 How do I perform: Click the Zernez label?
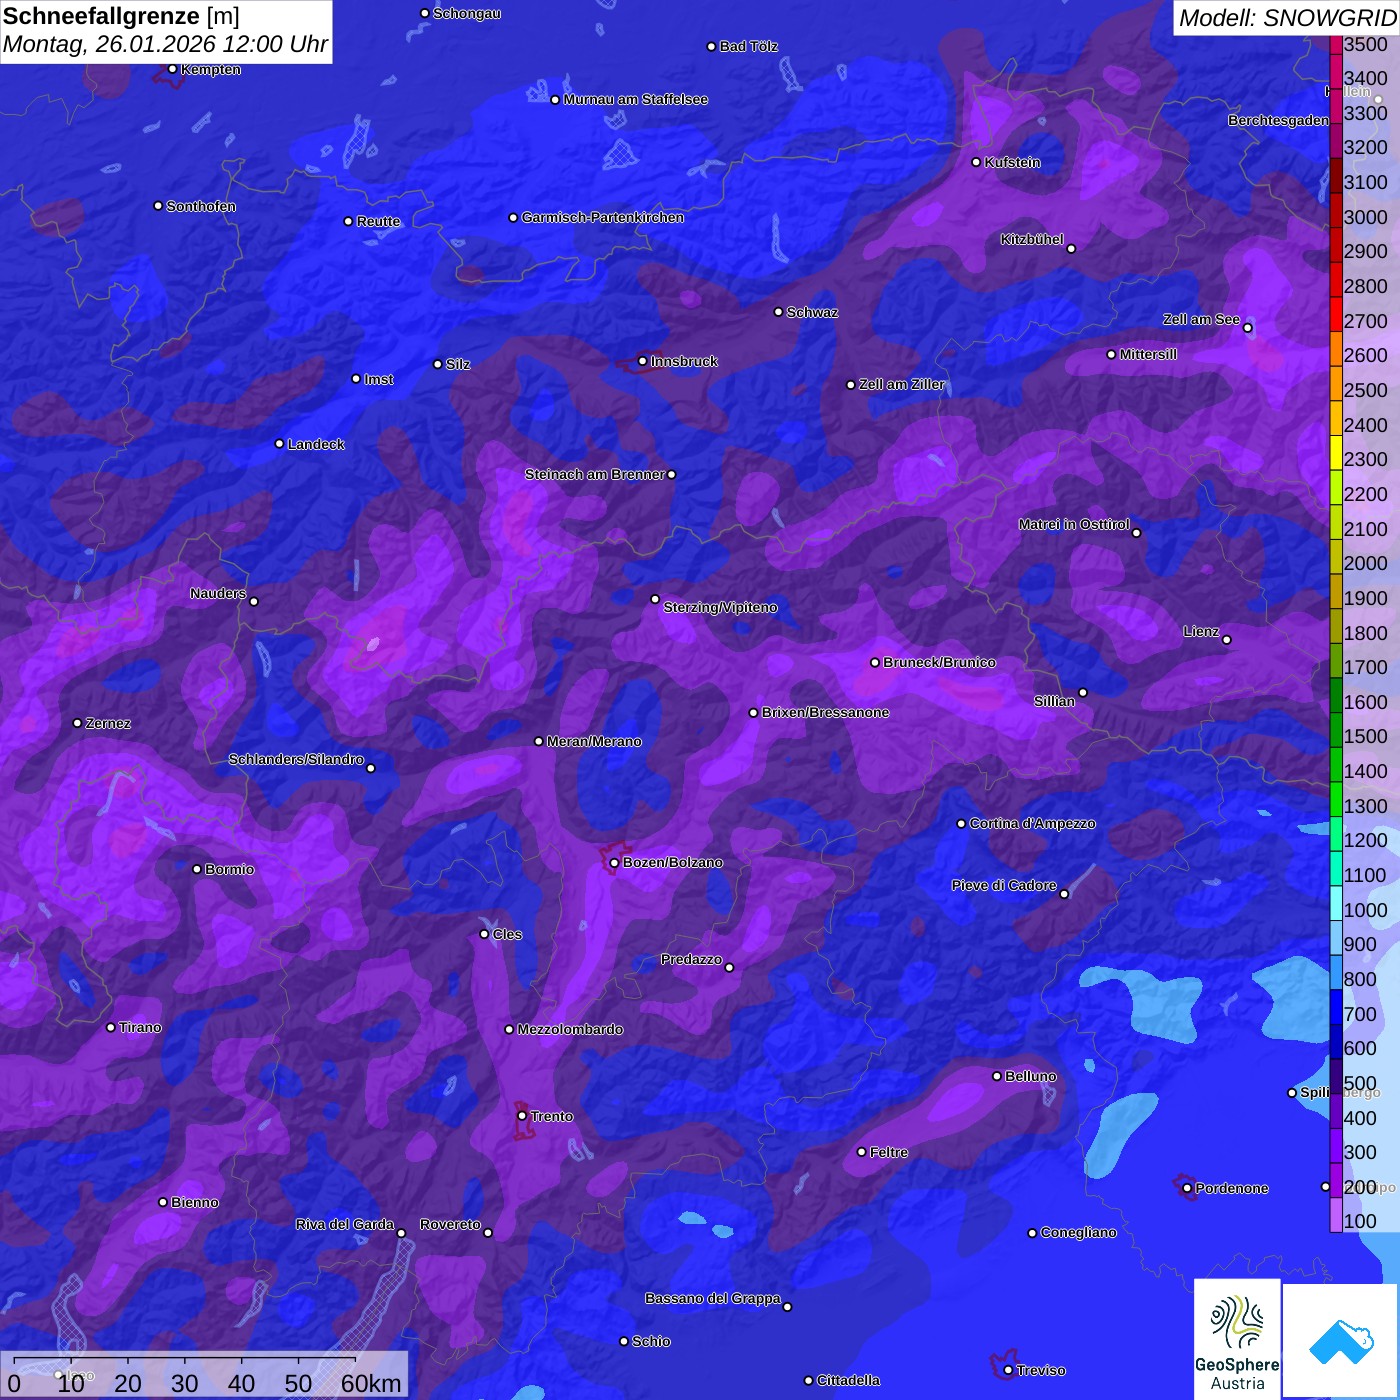pos(108,723)
